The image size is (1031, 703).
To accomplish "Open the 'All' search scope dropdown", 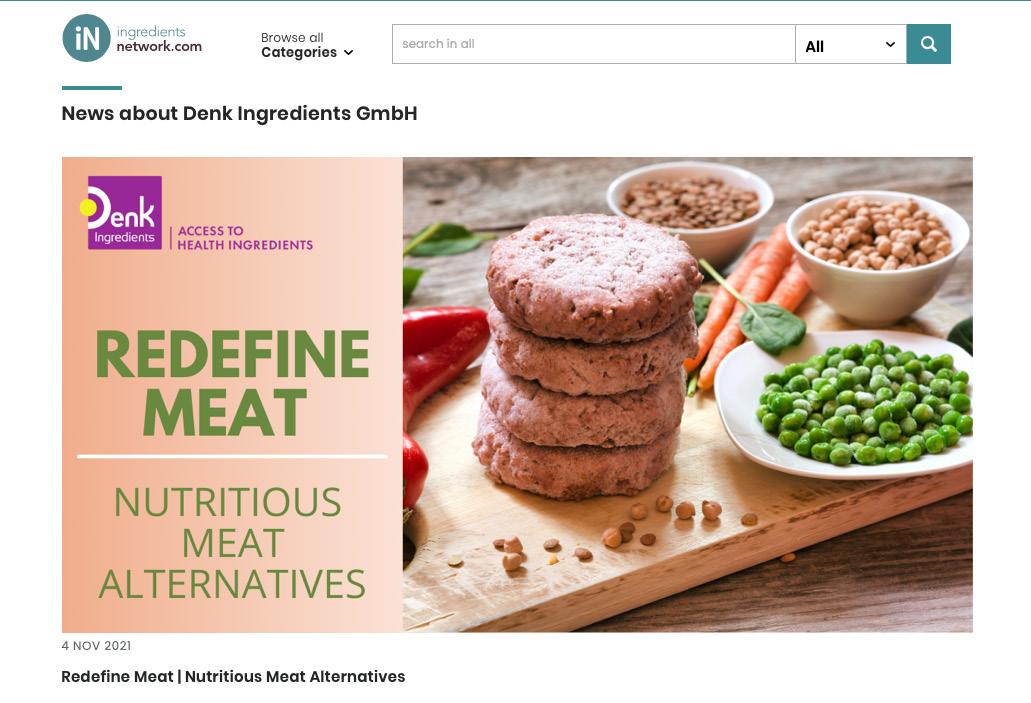I will [851, 44].
